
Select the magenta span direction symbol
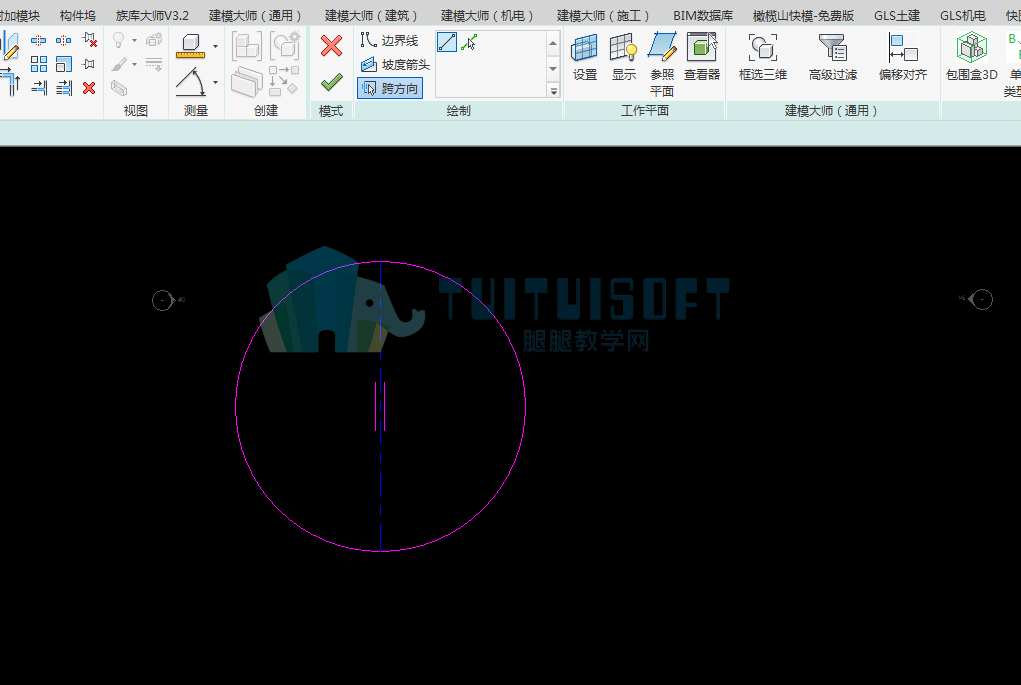pos(380,406)
